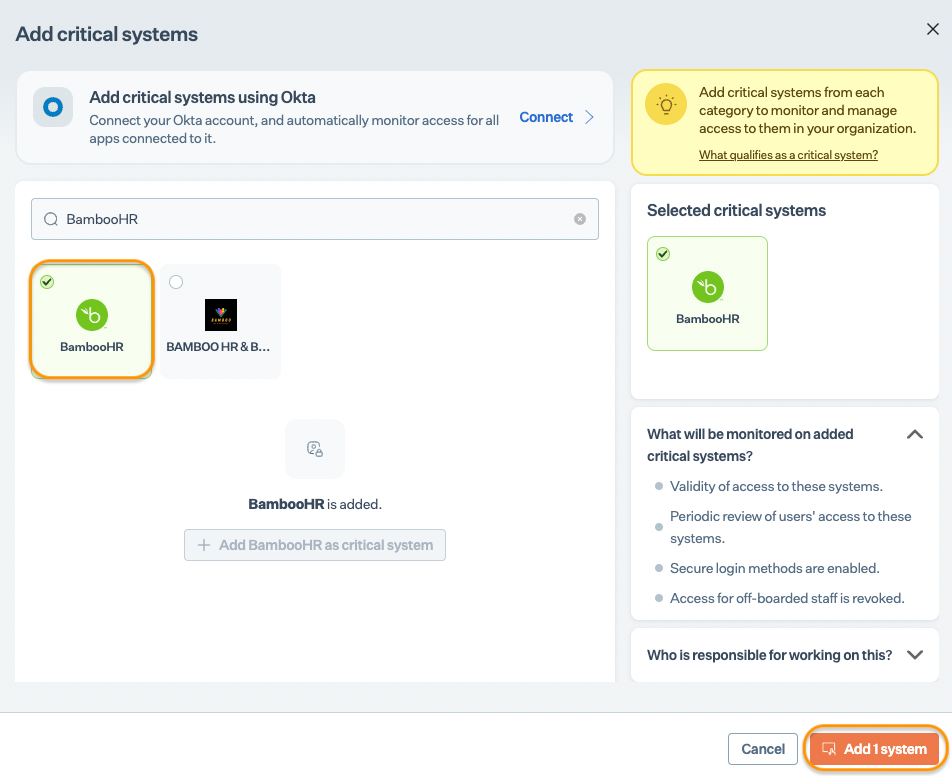Click 'Access for off-boarded staff is revoked.'
The image size is (952, 776).
(787, 598)
